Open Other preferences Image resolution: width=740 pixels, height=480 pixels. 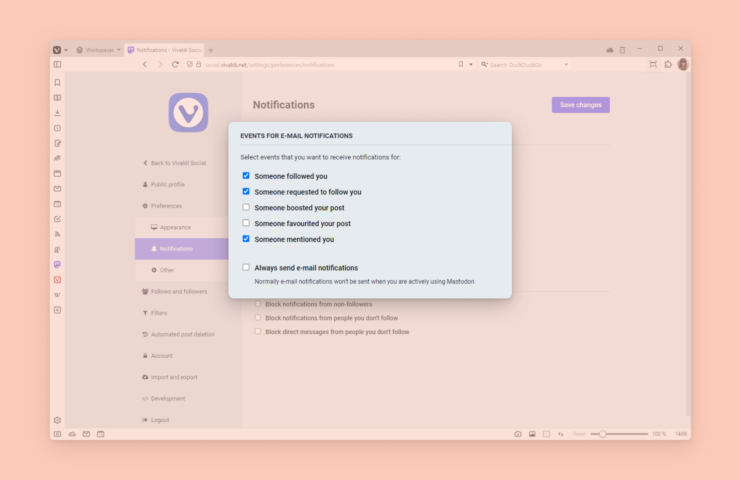(163, 270)
